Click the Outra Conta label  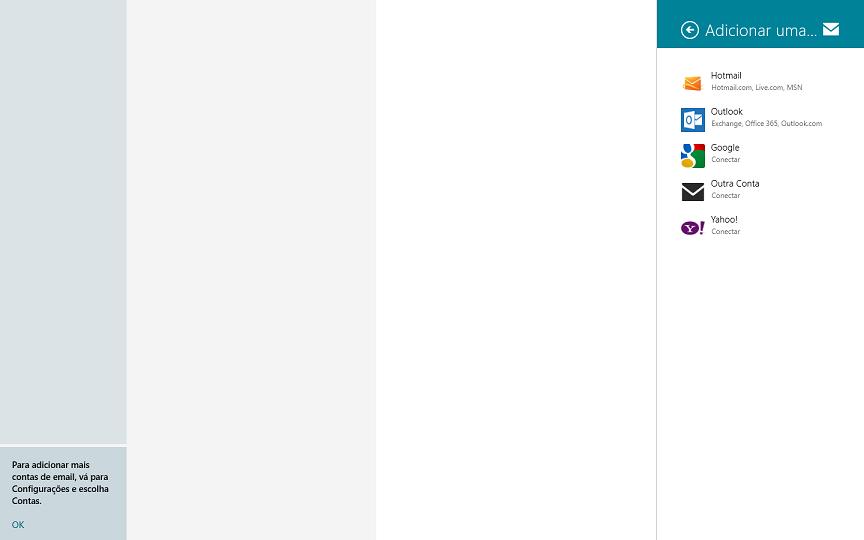coord(735,183)
